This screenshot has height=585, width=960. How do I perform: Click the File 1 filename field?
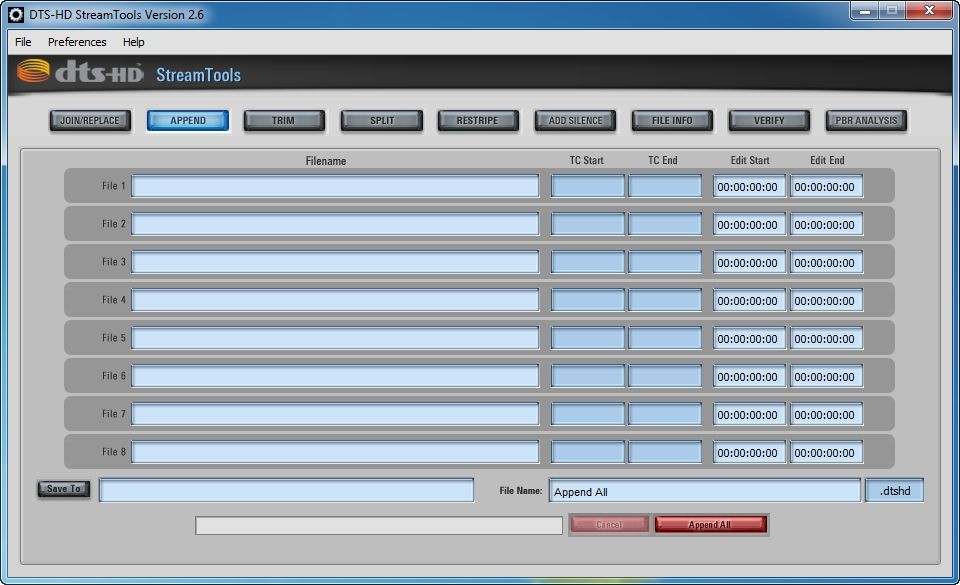pos(336,186)
